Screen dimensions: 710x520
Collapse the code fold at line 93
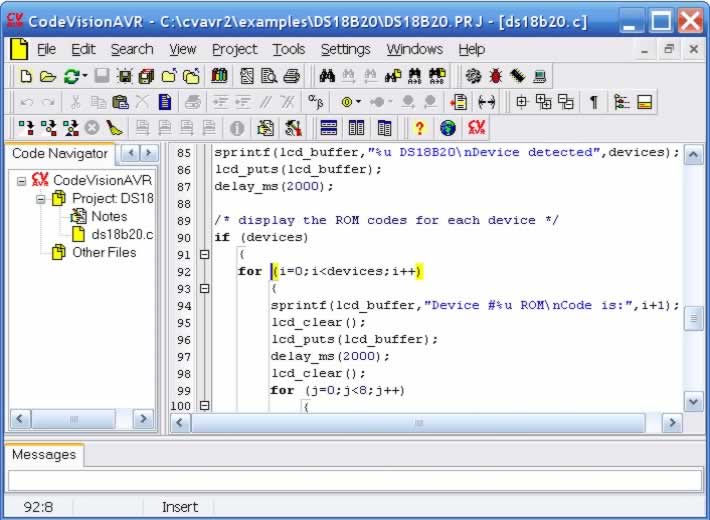click(x=204, y=289)
